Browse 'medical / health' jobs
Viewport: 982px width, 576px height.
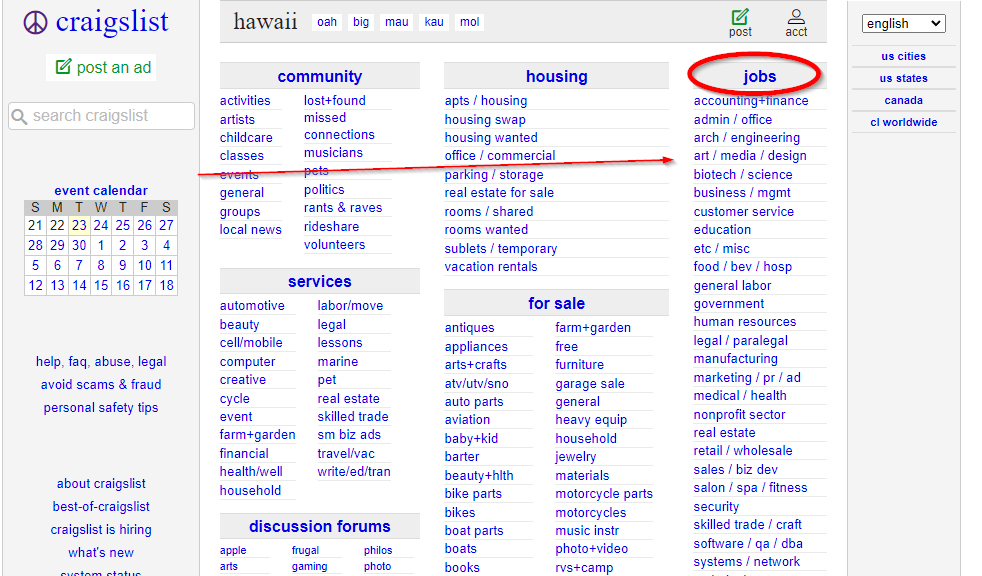(x=740, y=396)
